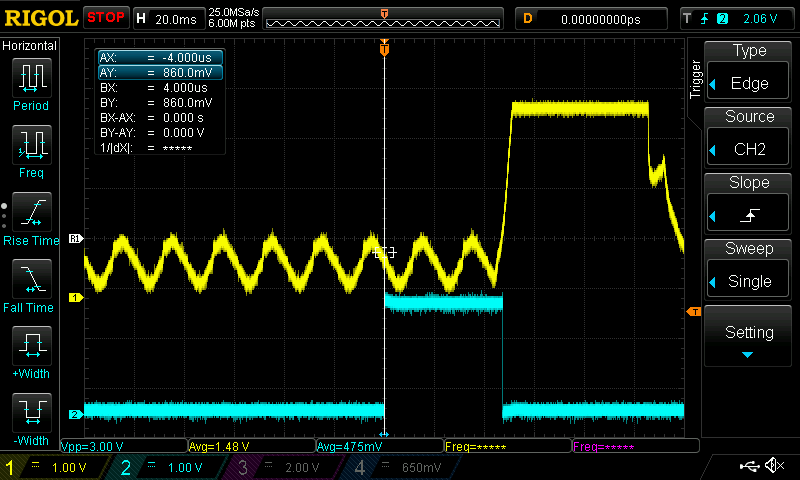Click the STOP run status indicator

pos(106,17)
